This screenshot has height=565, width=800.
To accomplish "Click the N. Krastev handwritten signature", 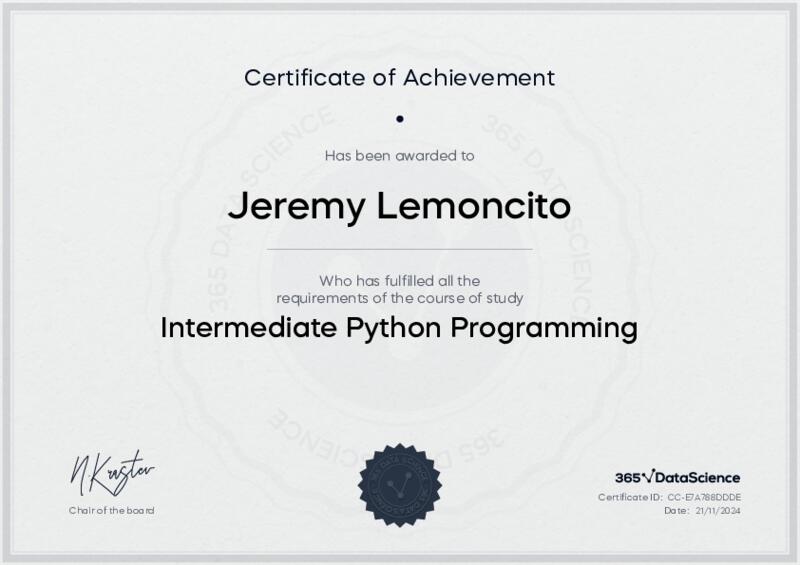I will point(111,474).
